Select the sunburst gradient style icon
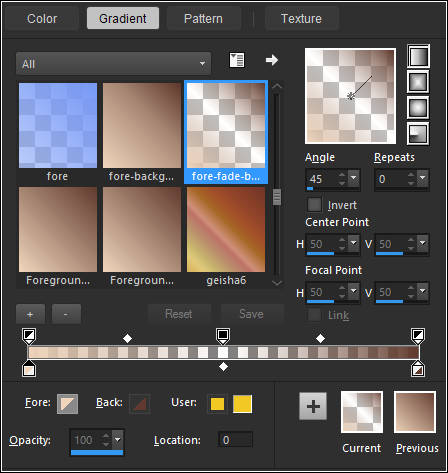 [x=418, y=108]
